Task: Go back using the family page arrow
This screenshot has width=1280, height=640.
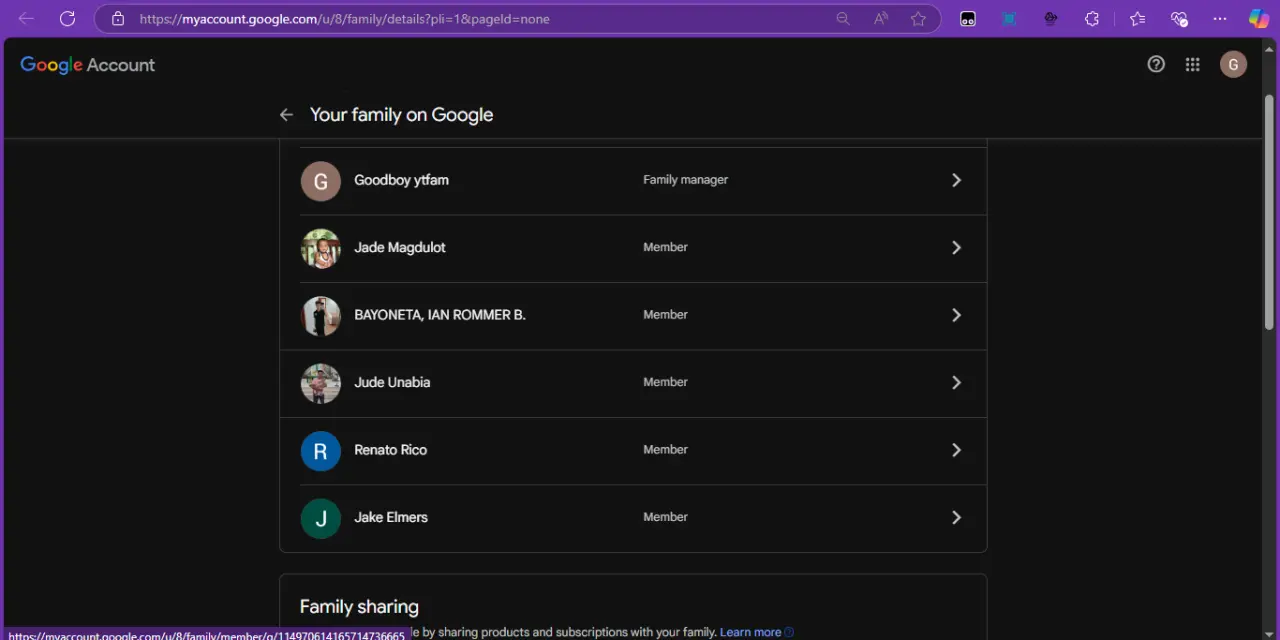Action: (x=286, y=115)
